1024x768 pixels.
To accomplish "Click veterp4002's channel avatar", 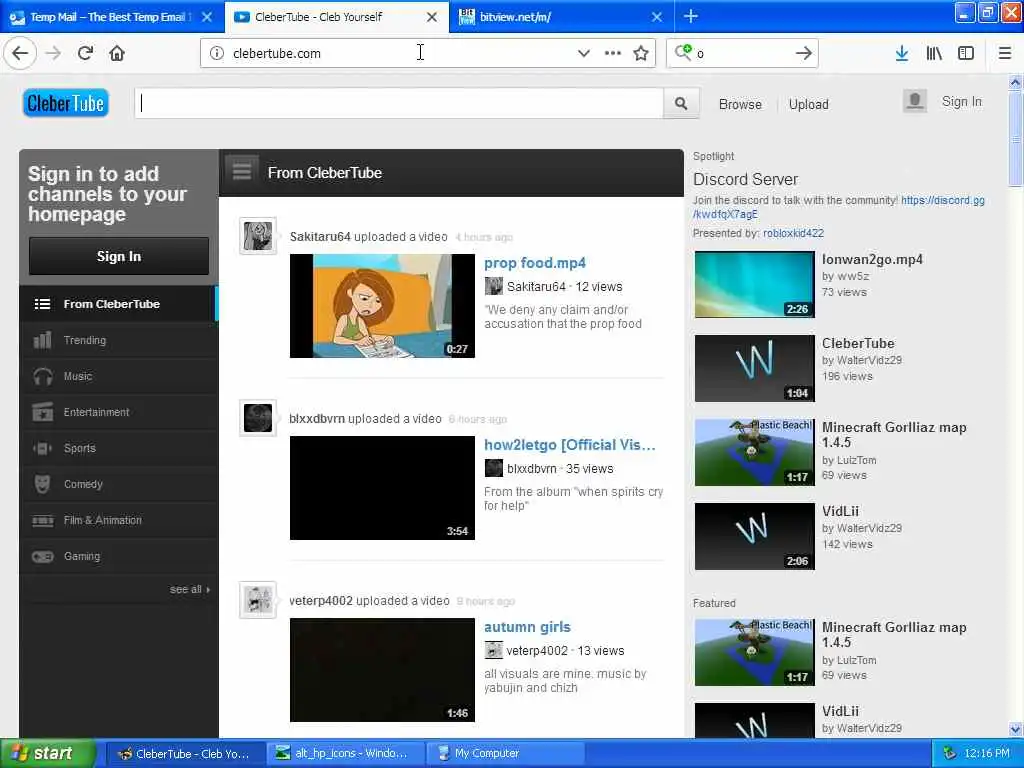I will click(258, 600).
